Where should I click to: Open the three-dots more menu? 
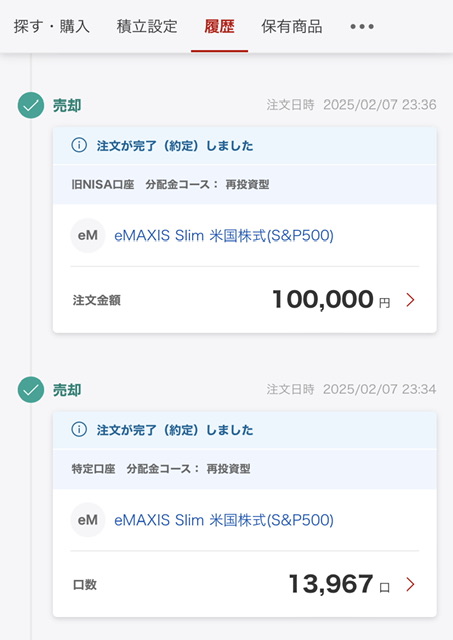coord(362,27)
